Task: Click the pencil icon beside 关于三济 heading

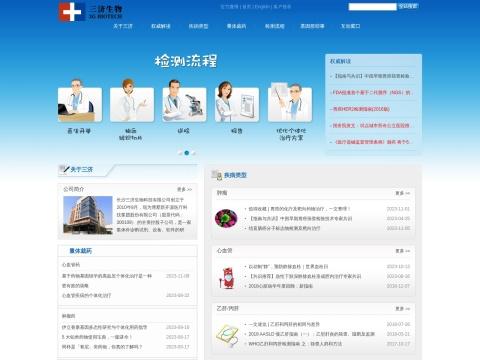Action: tap(64, 169)
